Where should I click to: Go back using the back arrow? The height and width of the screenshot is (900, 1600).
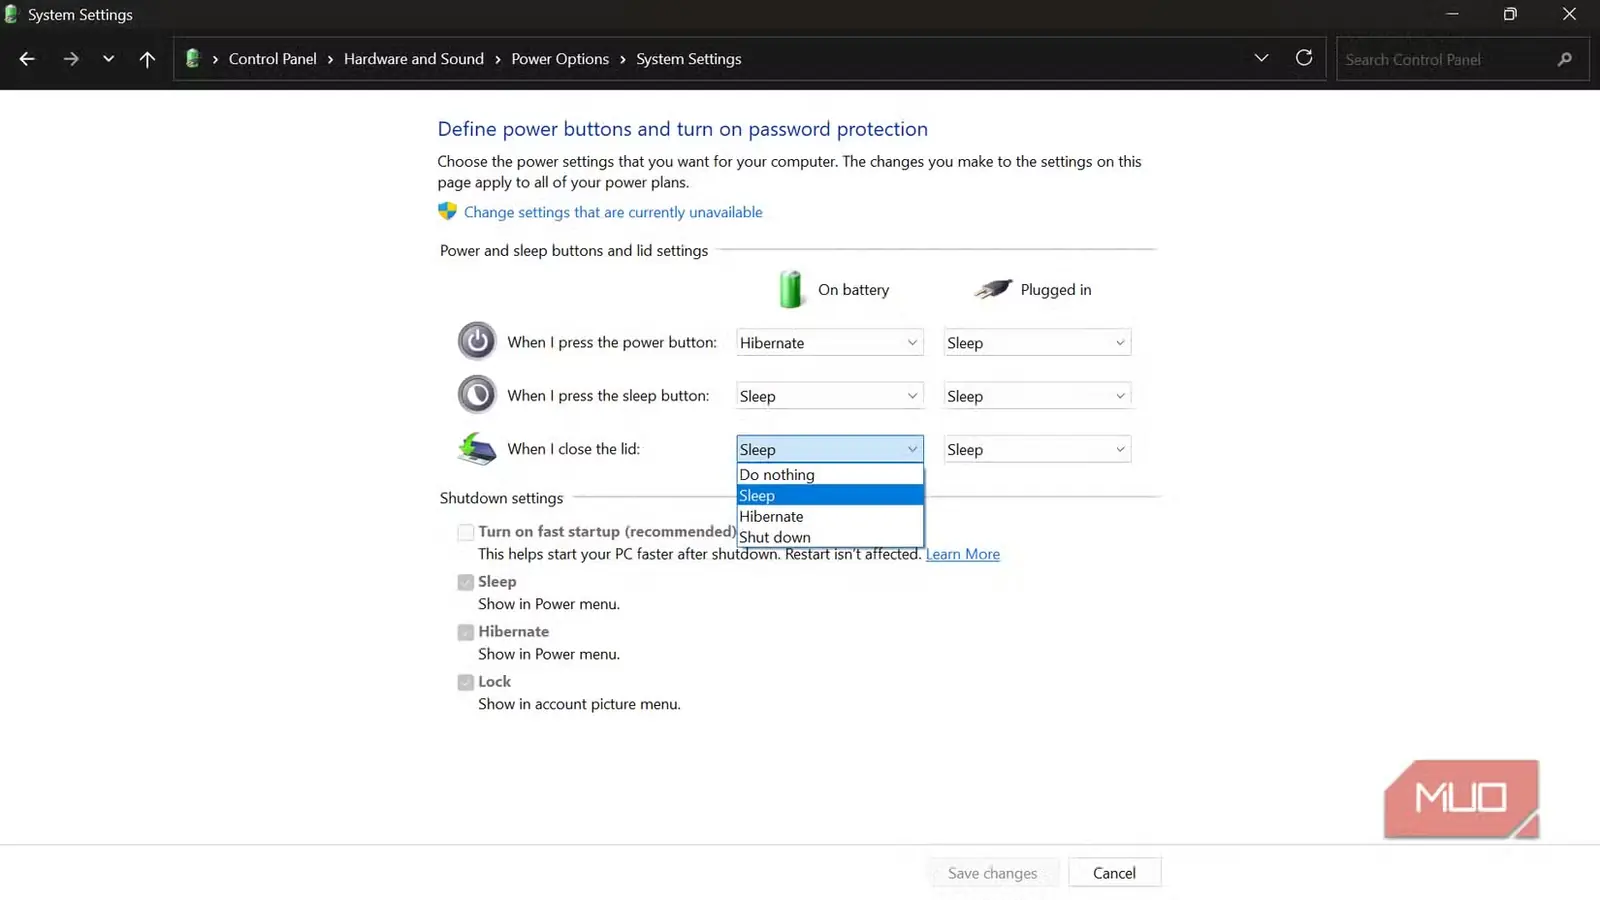[27, 59]
